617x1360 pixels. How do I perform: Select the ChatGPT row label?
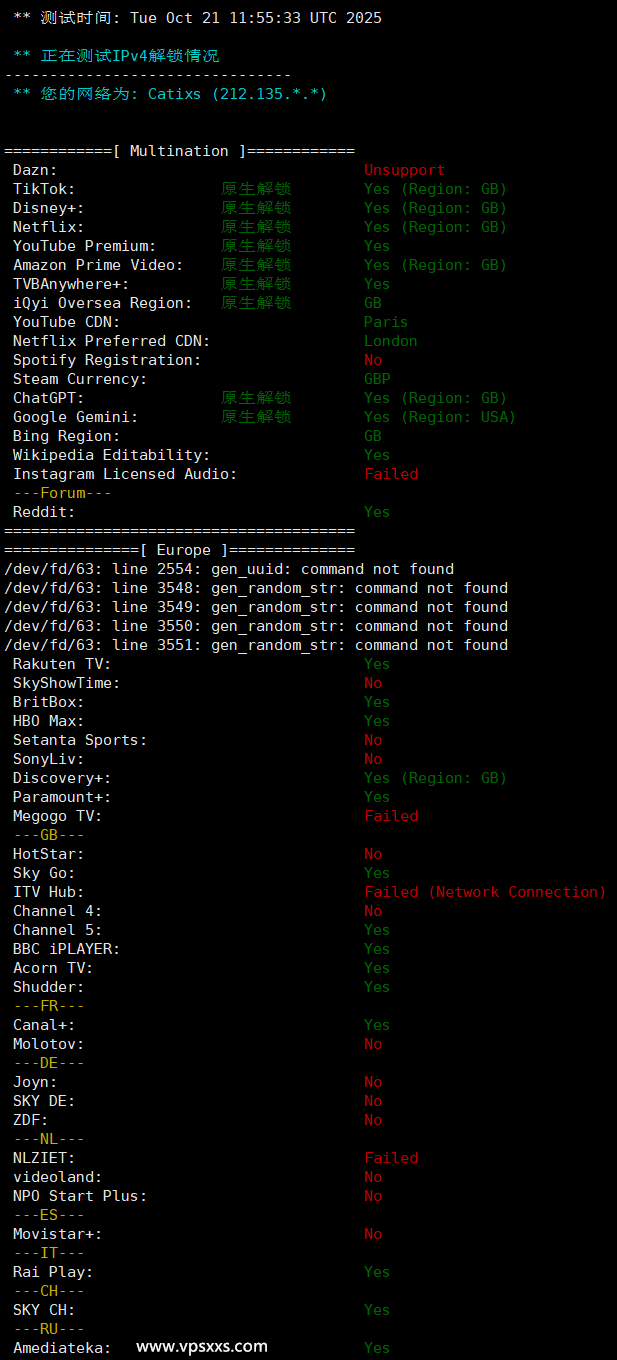pyautogui.click(x=48, y=398)
